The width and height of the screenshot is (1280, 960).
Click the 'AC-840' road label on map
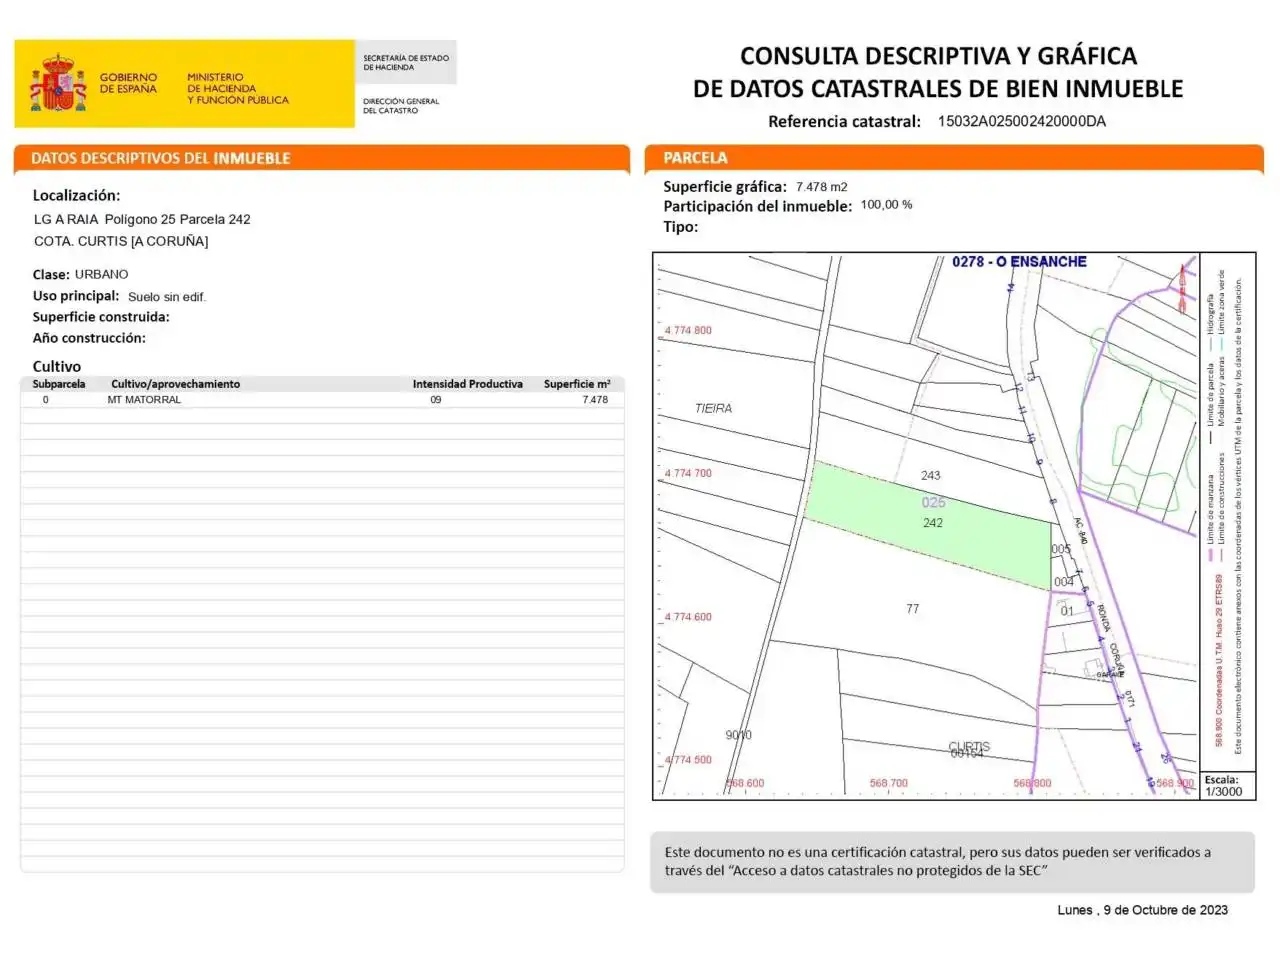[1081, 531]
